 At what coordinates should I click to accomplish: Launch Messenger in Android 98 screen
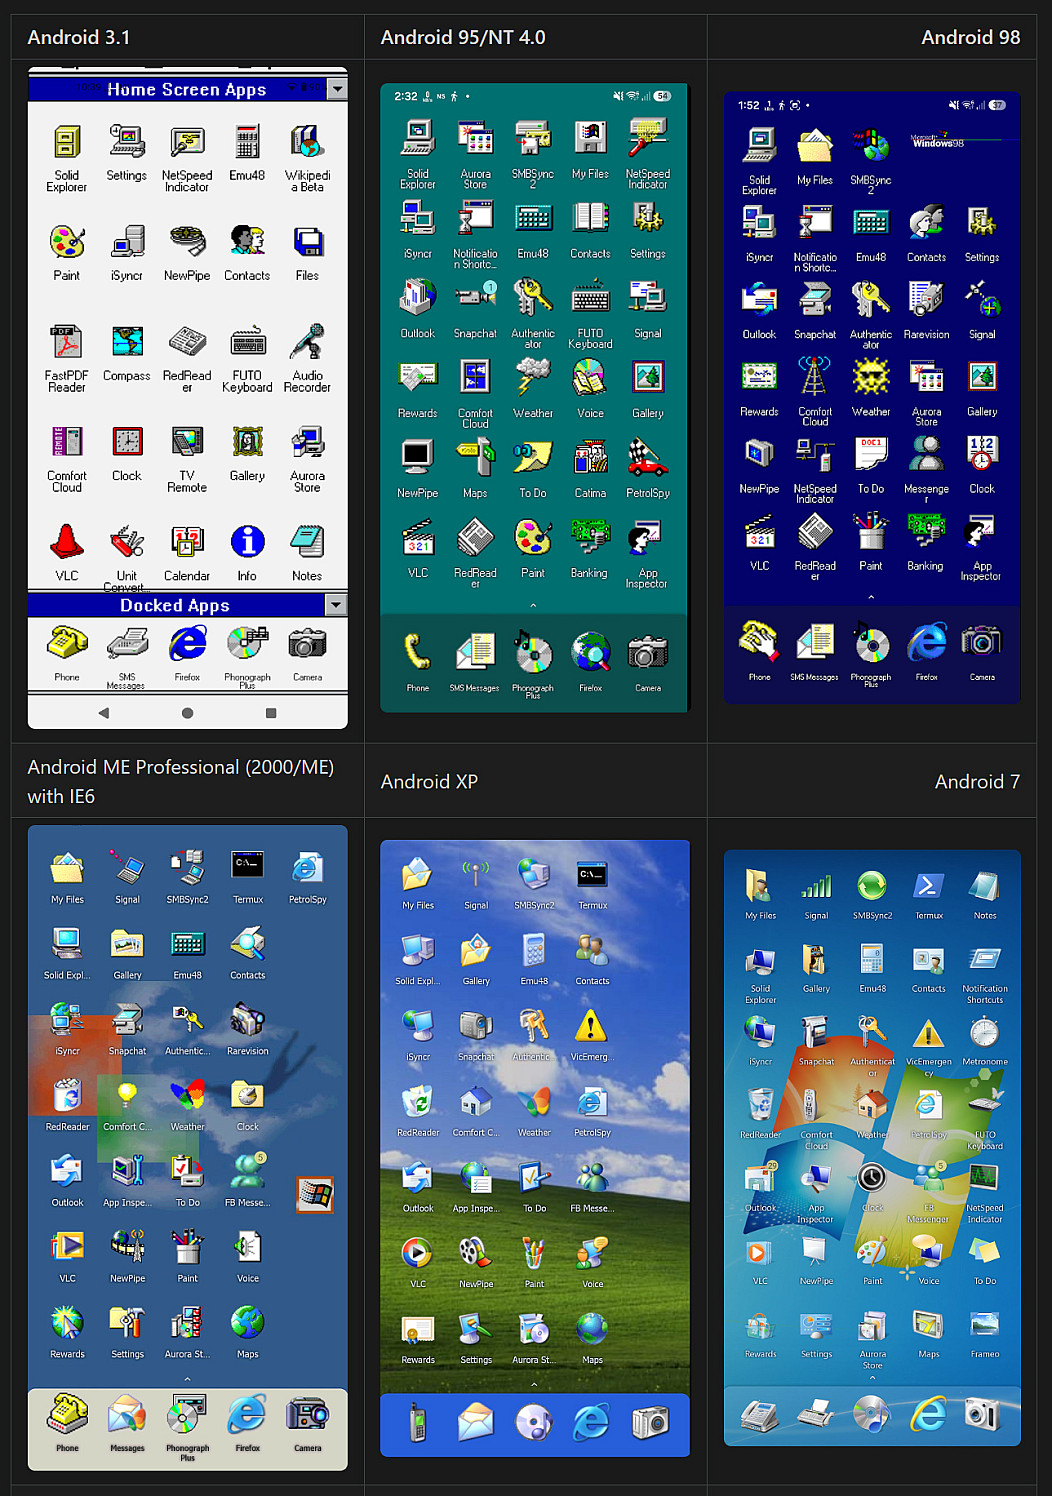926,454
